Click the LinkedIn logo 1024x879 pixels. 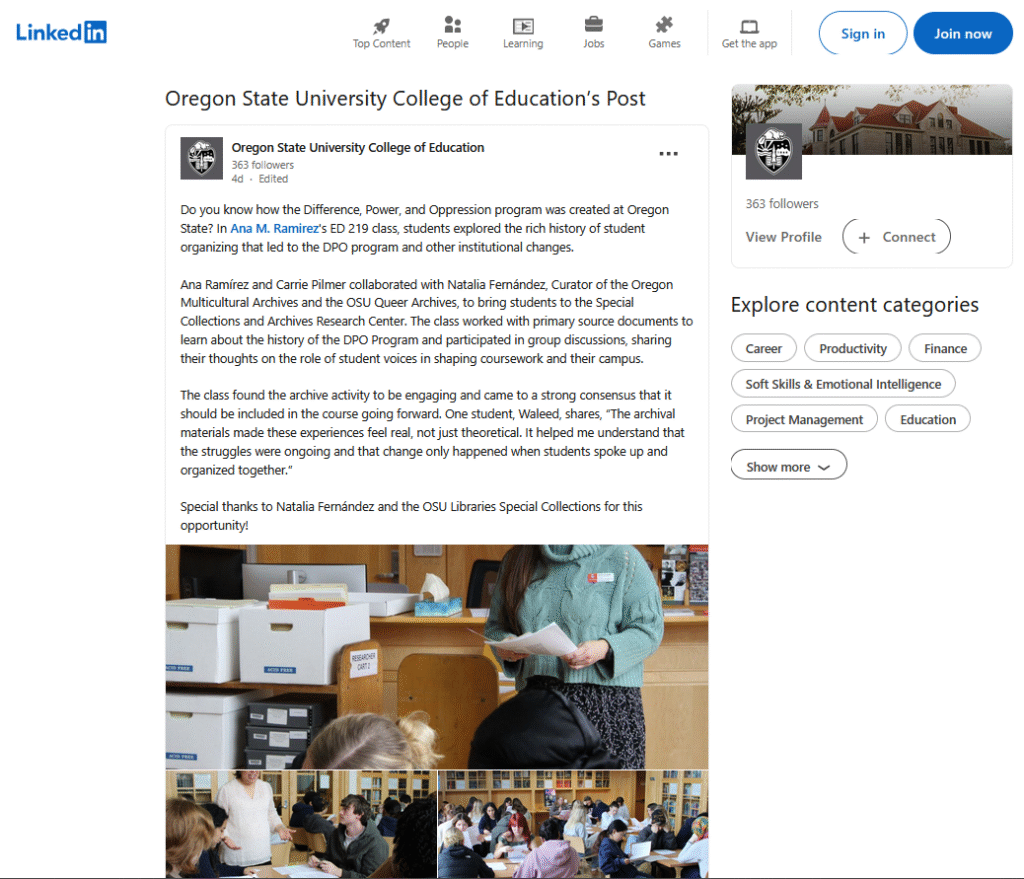pos(61,32)
